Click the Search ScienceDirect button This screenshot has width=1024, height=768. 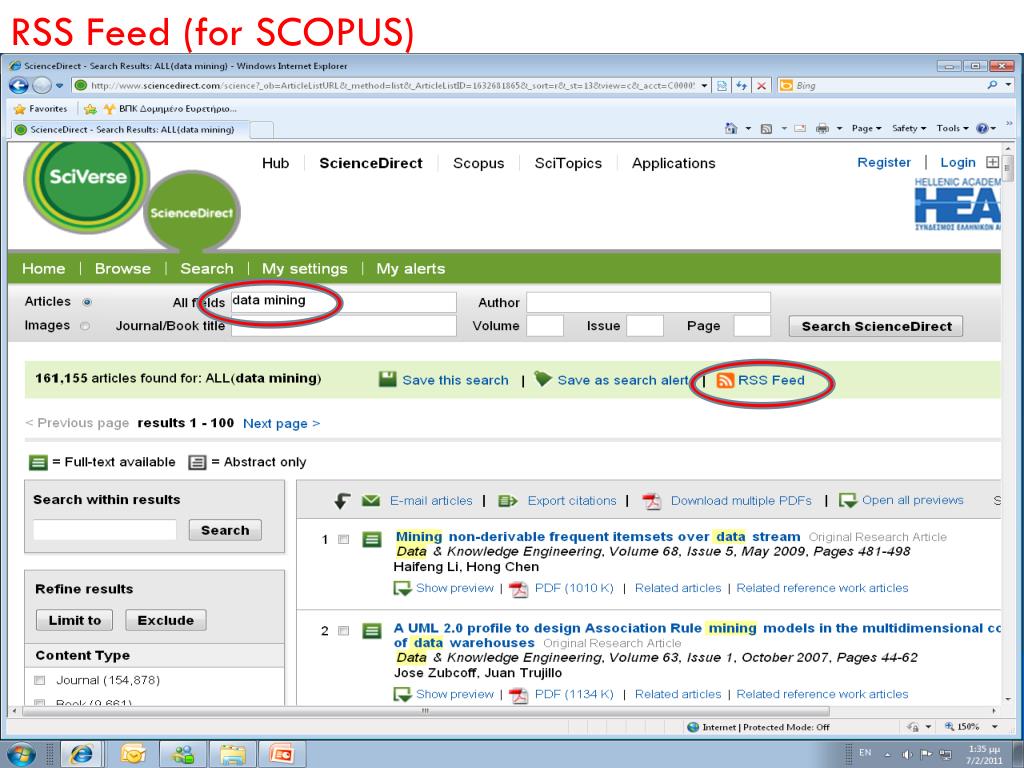point(876,327)
